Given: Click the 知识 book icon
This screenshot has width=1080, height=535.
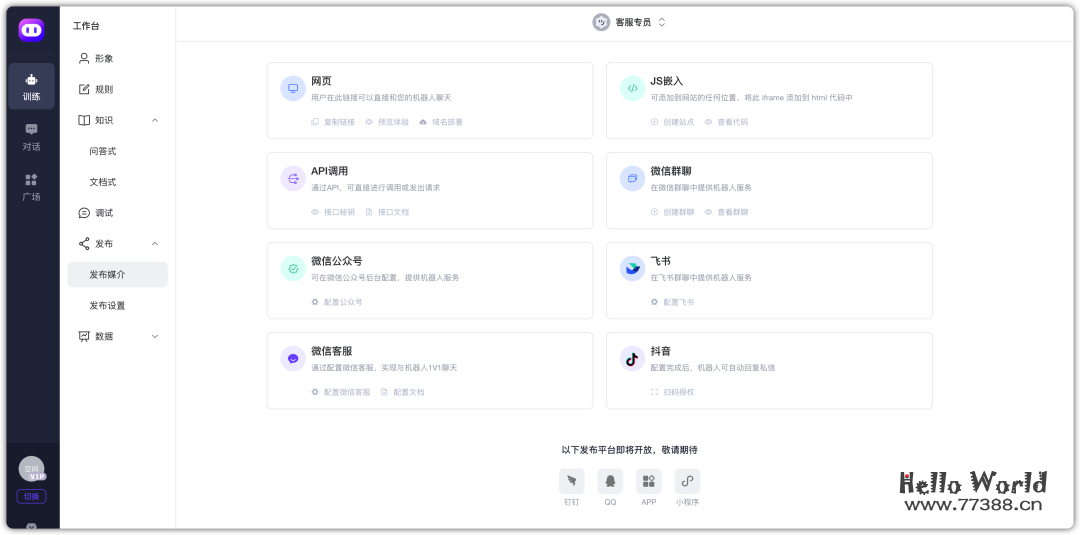Looking at the screenshot, I should (84, 120).
